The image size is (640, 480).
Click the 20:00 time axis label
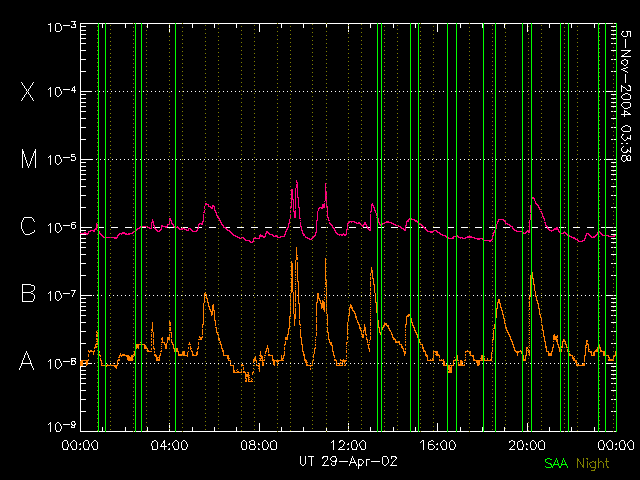[x=527, y=445]
